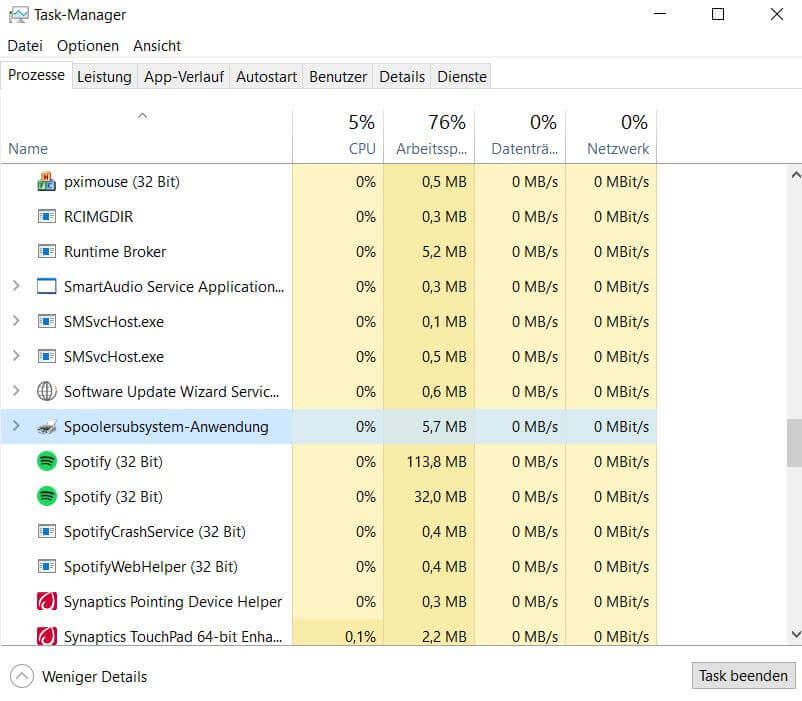Click the SpotifyWebHelper icon
Image resolution: width=802 pixels, height=701 pixels.
[47, 567]
